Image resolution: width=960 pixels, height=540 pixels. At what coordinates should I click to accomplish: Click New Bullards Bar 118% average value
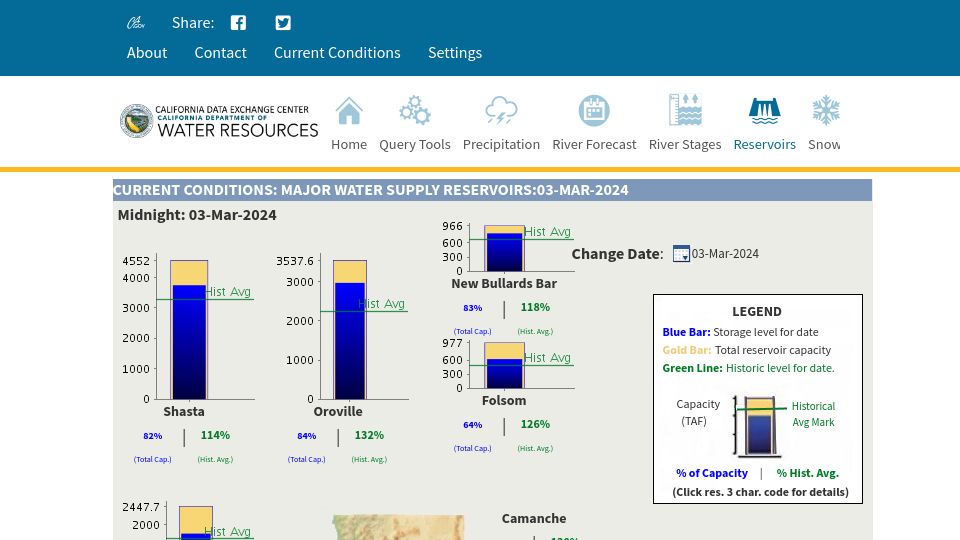coord(535,307)
